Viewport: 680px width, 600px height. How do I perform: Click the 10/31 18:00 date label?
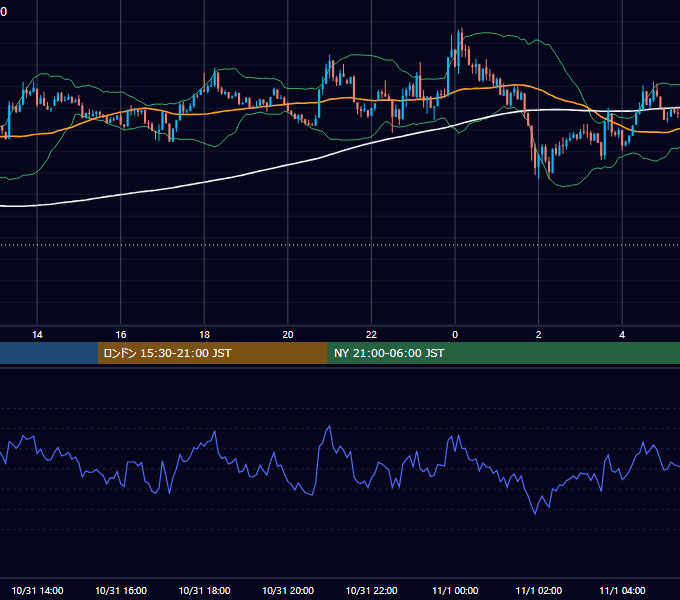tap(204, 590)
